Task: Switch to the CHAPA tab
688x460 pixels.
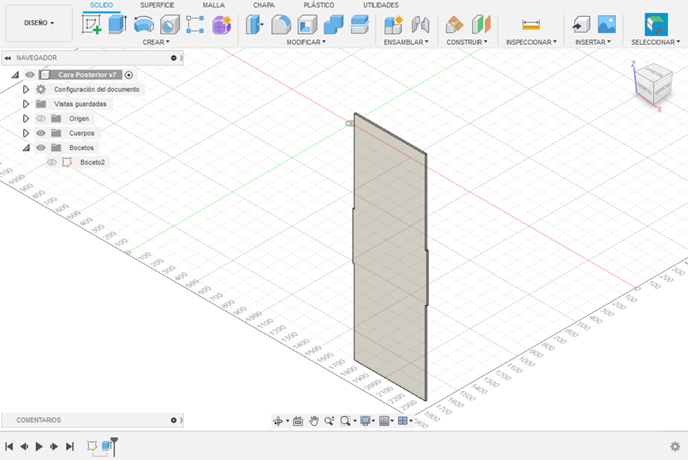Action: (x=264, y=5)
